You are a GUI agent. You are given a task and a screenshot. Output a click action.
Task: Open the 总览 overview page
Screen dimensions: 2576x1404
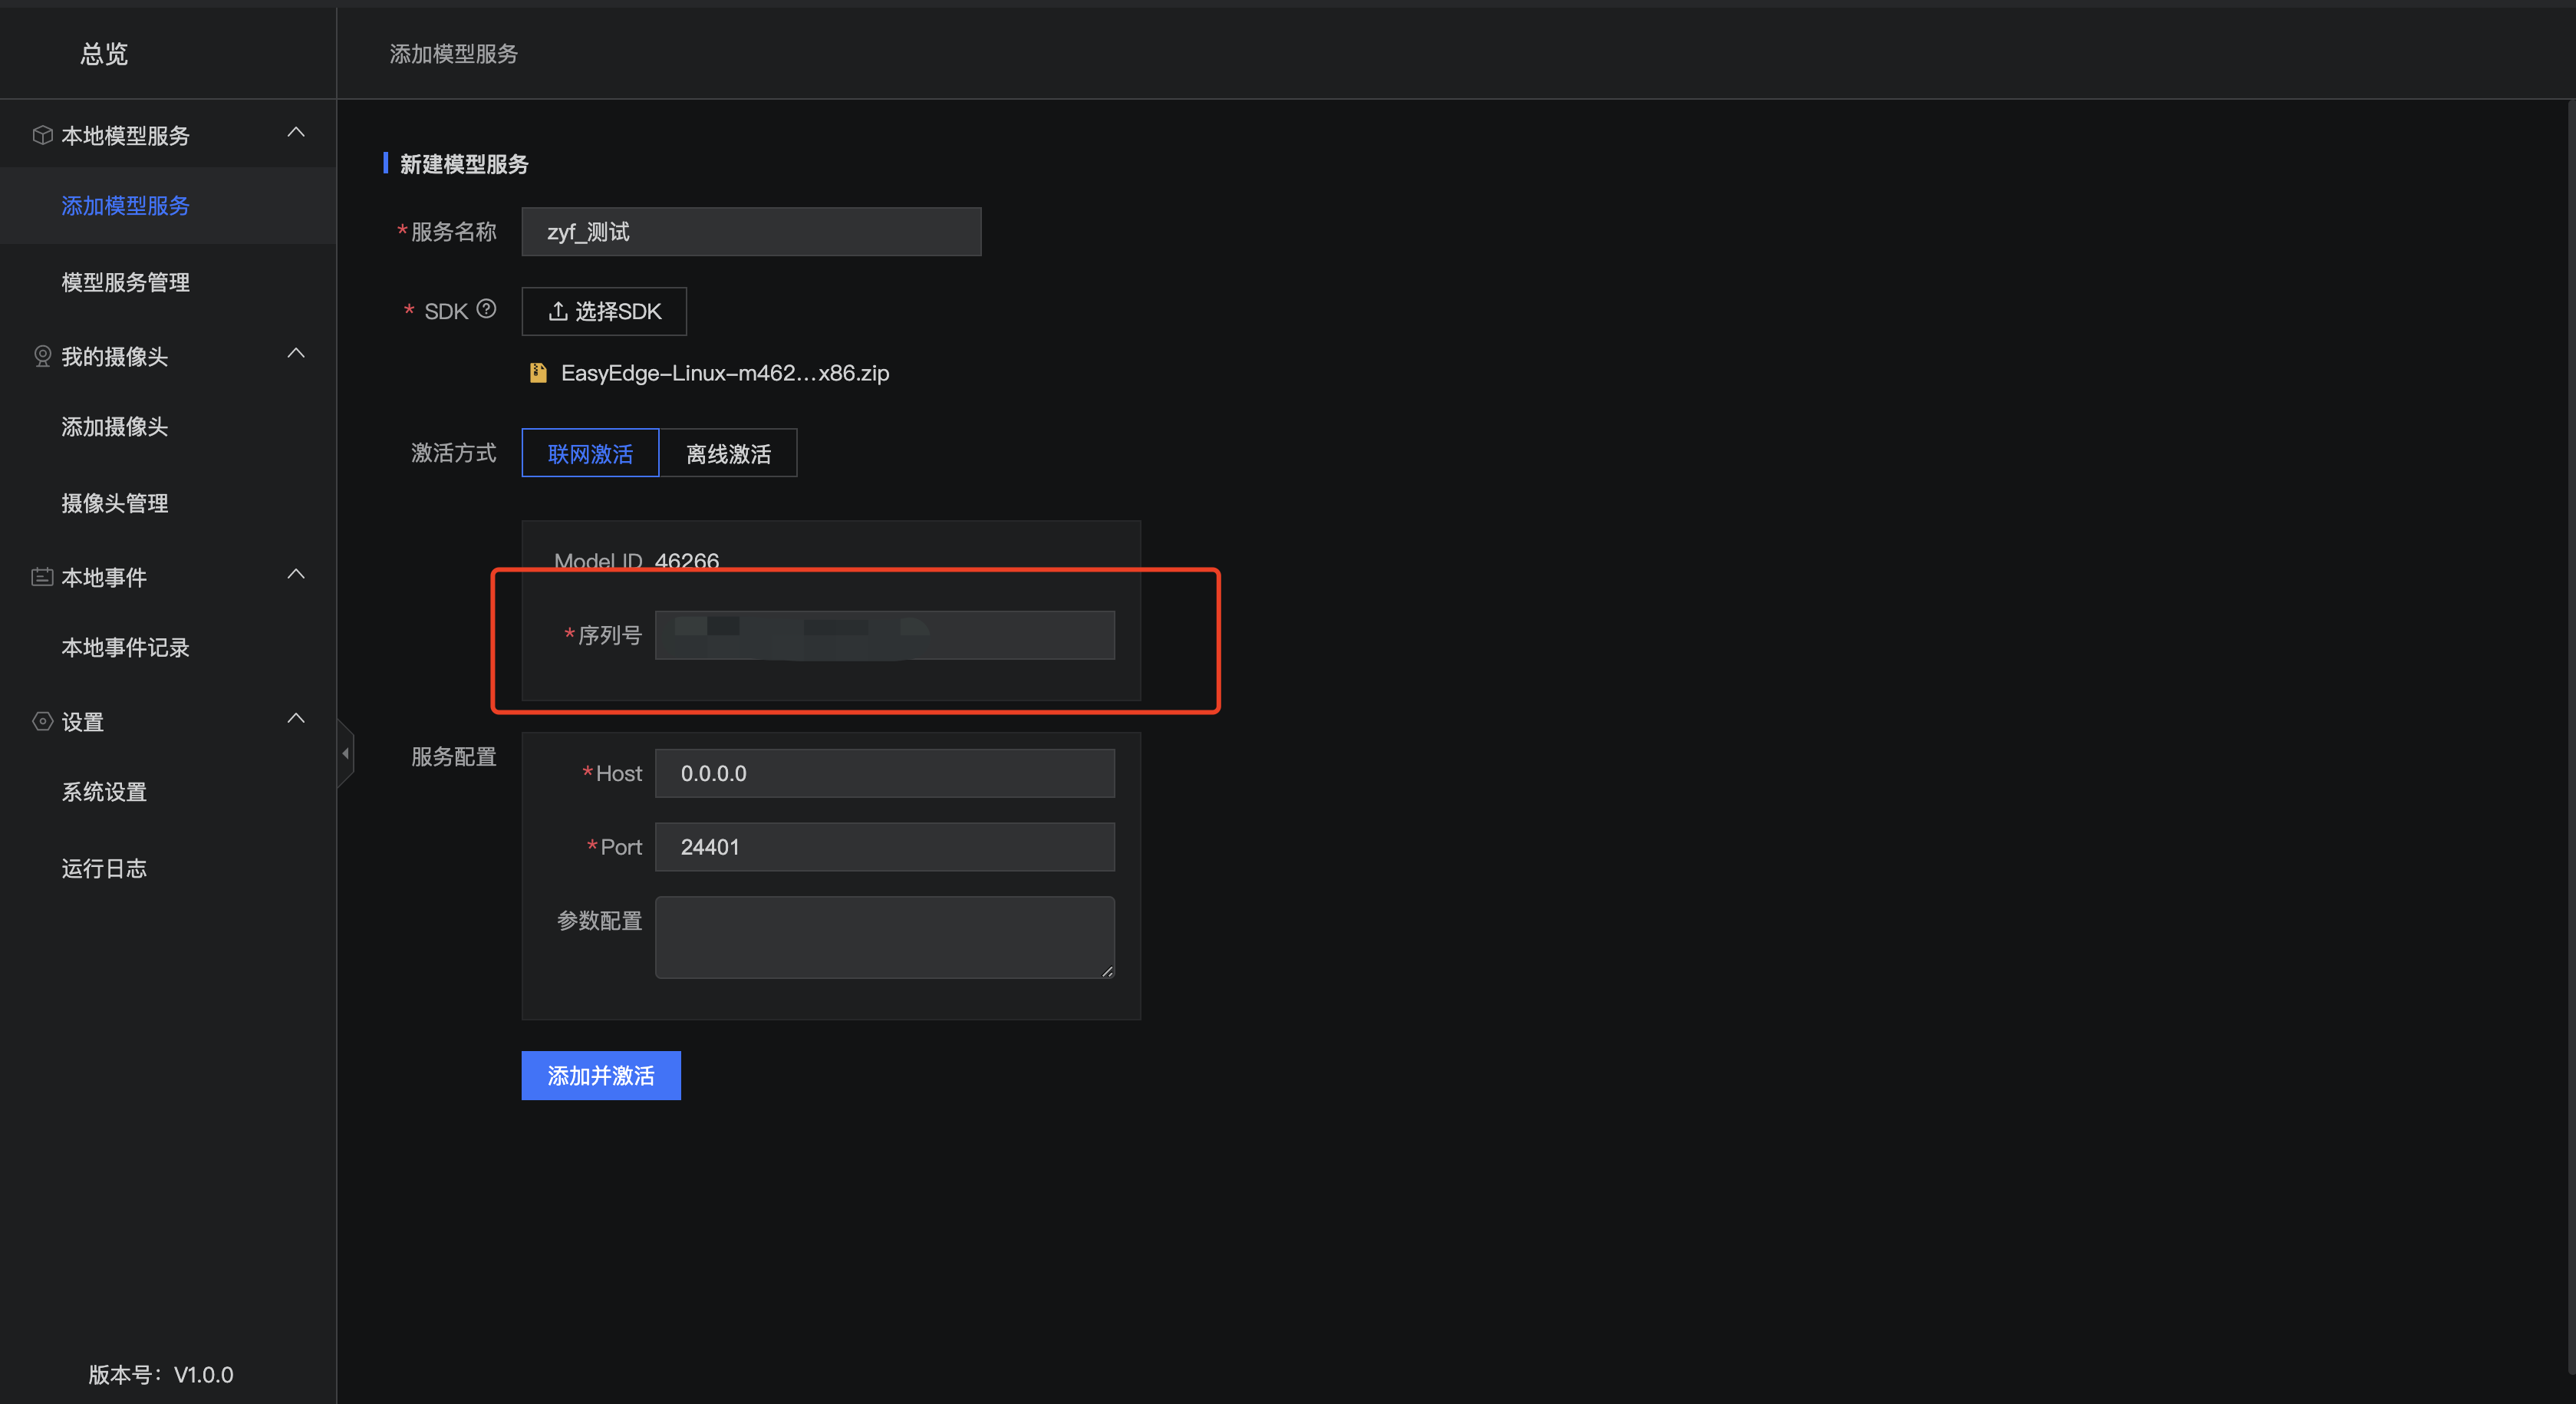(104, 54)
